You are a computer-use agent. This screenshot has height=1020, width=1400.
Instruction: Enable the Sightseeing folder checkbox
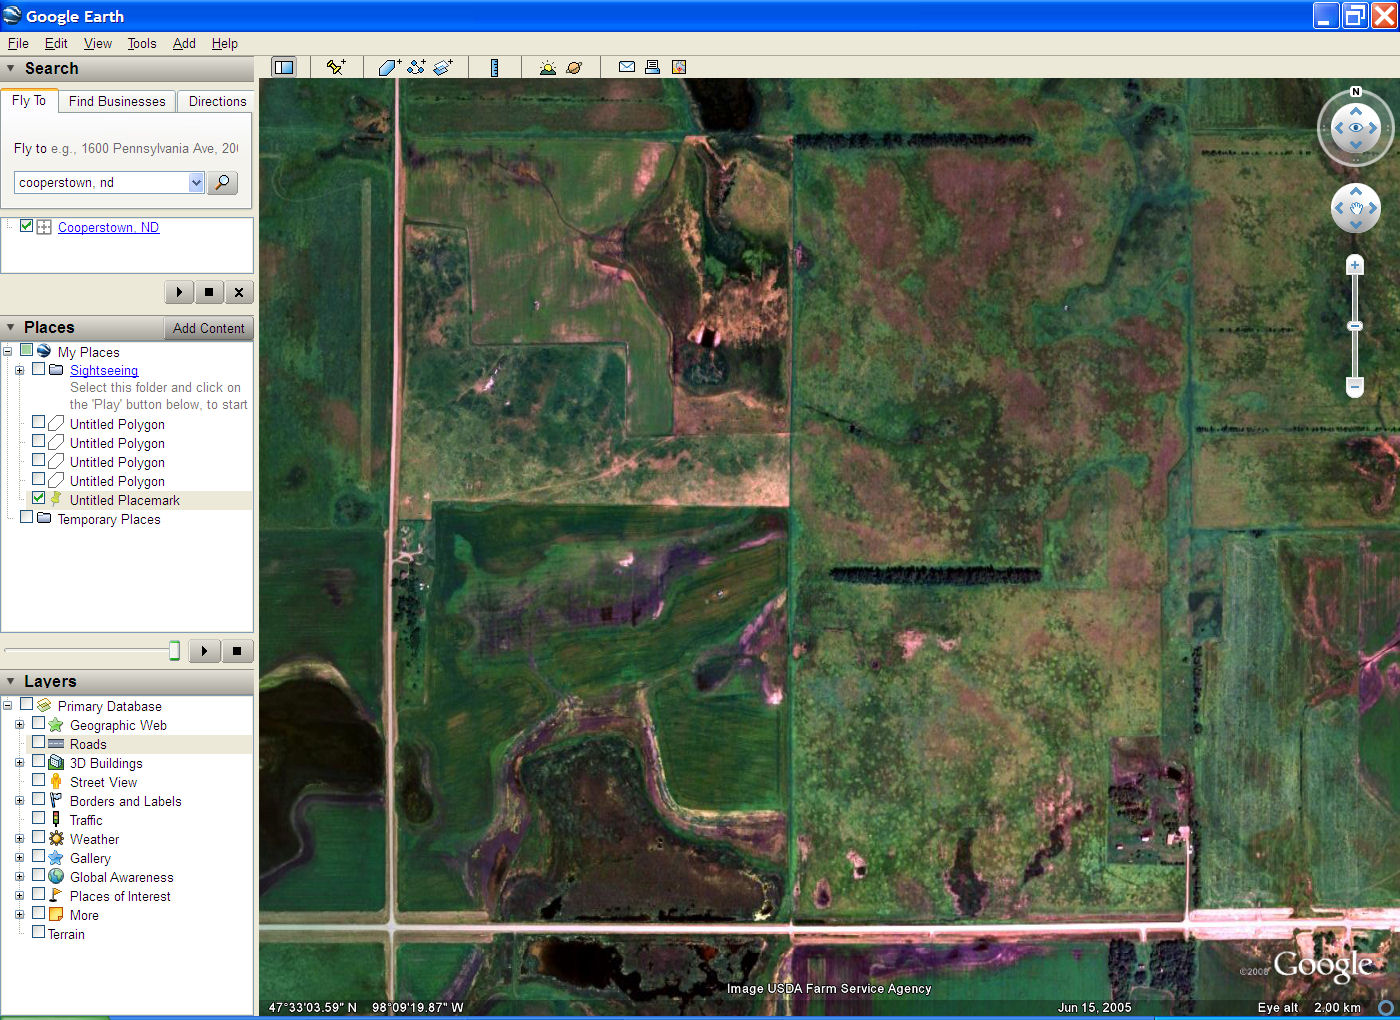[39, 369]
